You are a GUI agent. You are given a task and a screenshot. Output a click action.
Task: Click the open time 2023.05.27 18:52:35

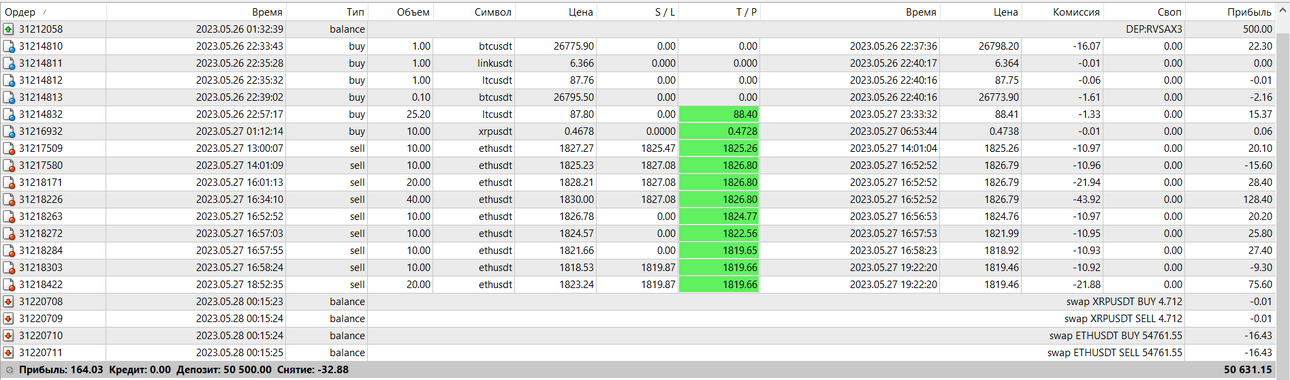point(240,284)
